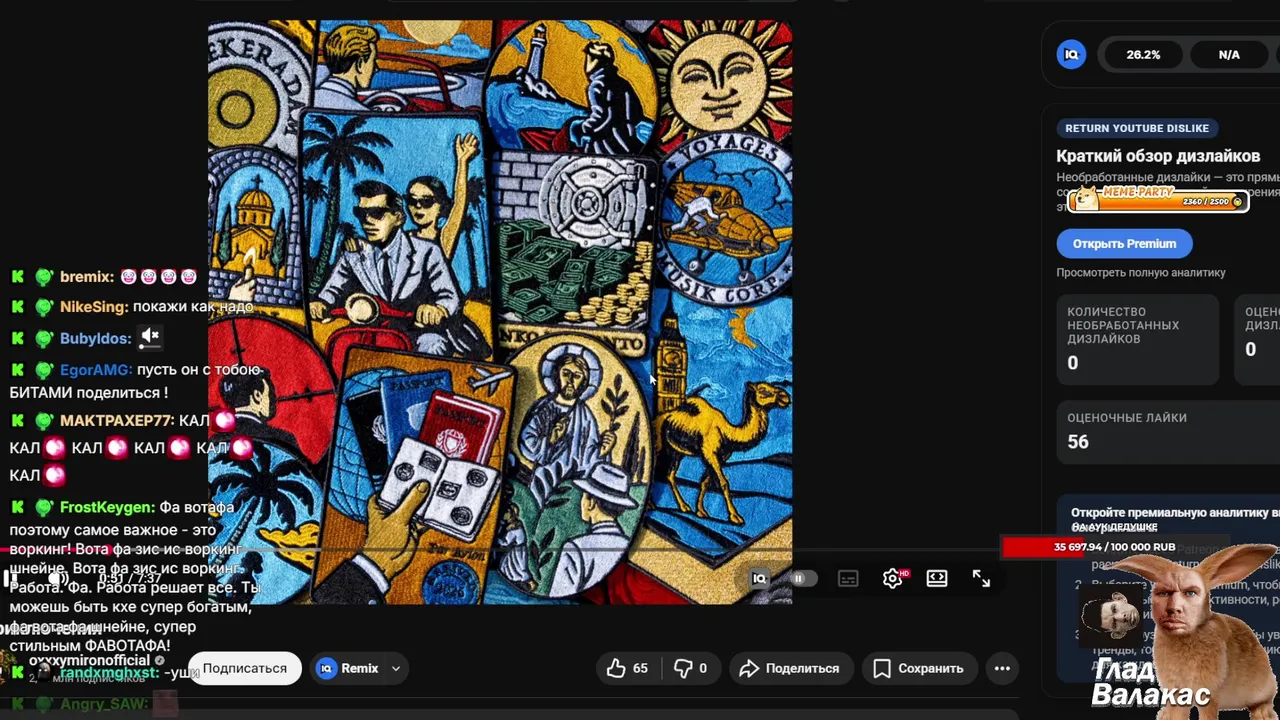Image resolution: width=1280 pixels, height=720 pixels.
Task: Click the Оценочные лайки 56 card
Action: 1168,432
